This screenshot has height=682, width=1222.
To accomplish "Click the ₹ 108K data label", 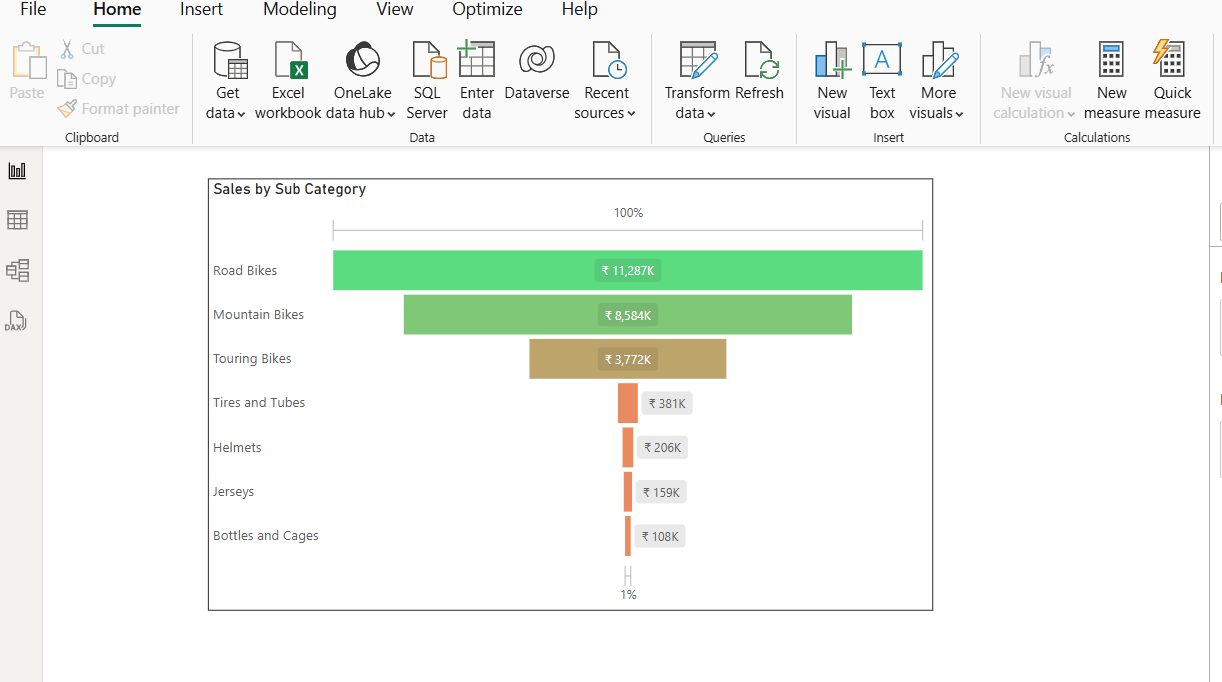I will (x=660, y=536).
